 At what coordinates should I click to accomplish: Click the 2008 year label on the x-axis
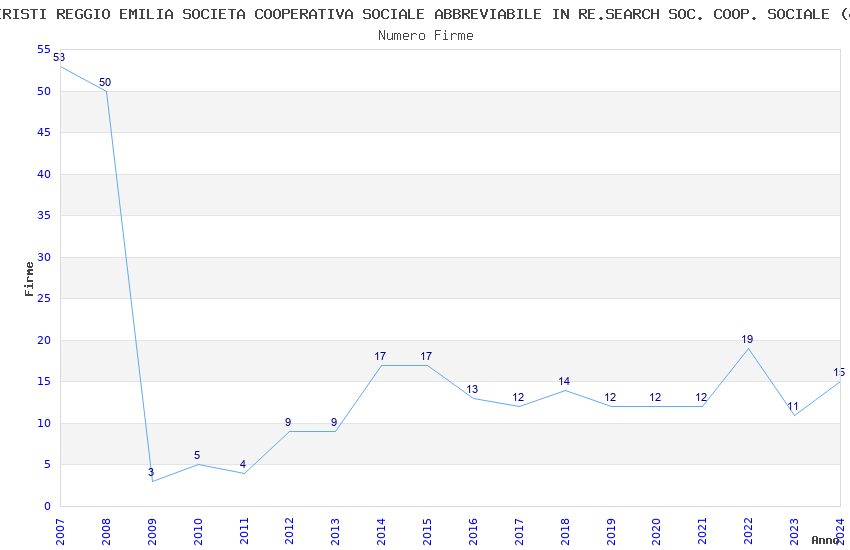pos(106,532)
